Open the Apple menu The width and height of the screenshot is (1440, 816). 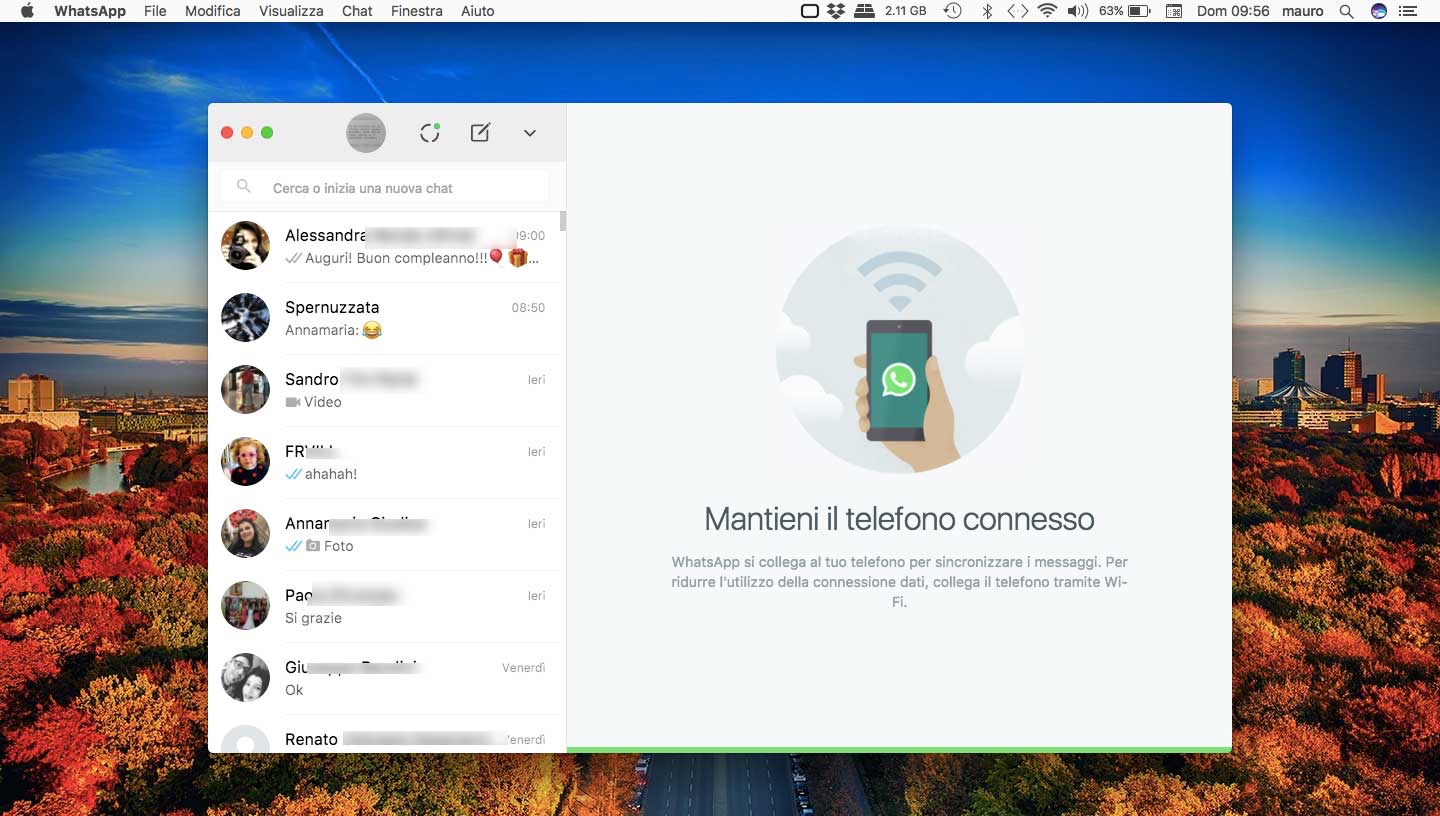pos(27,11)
